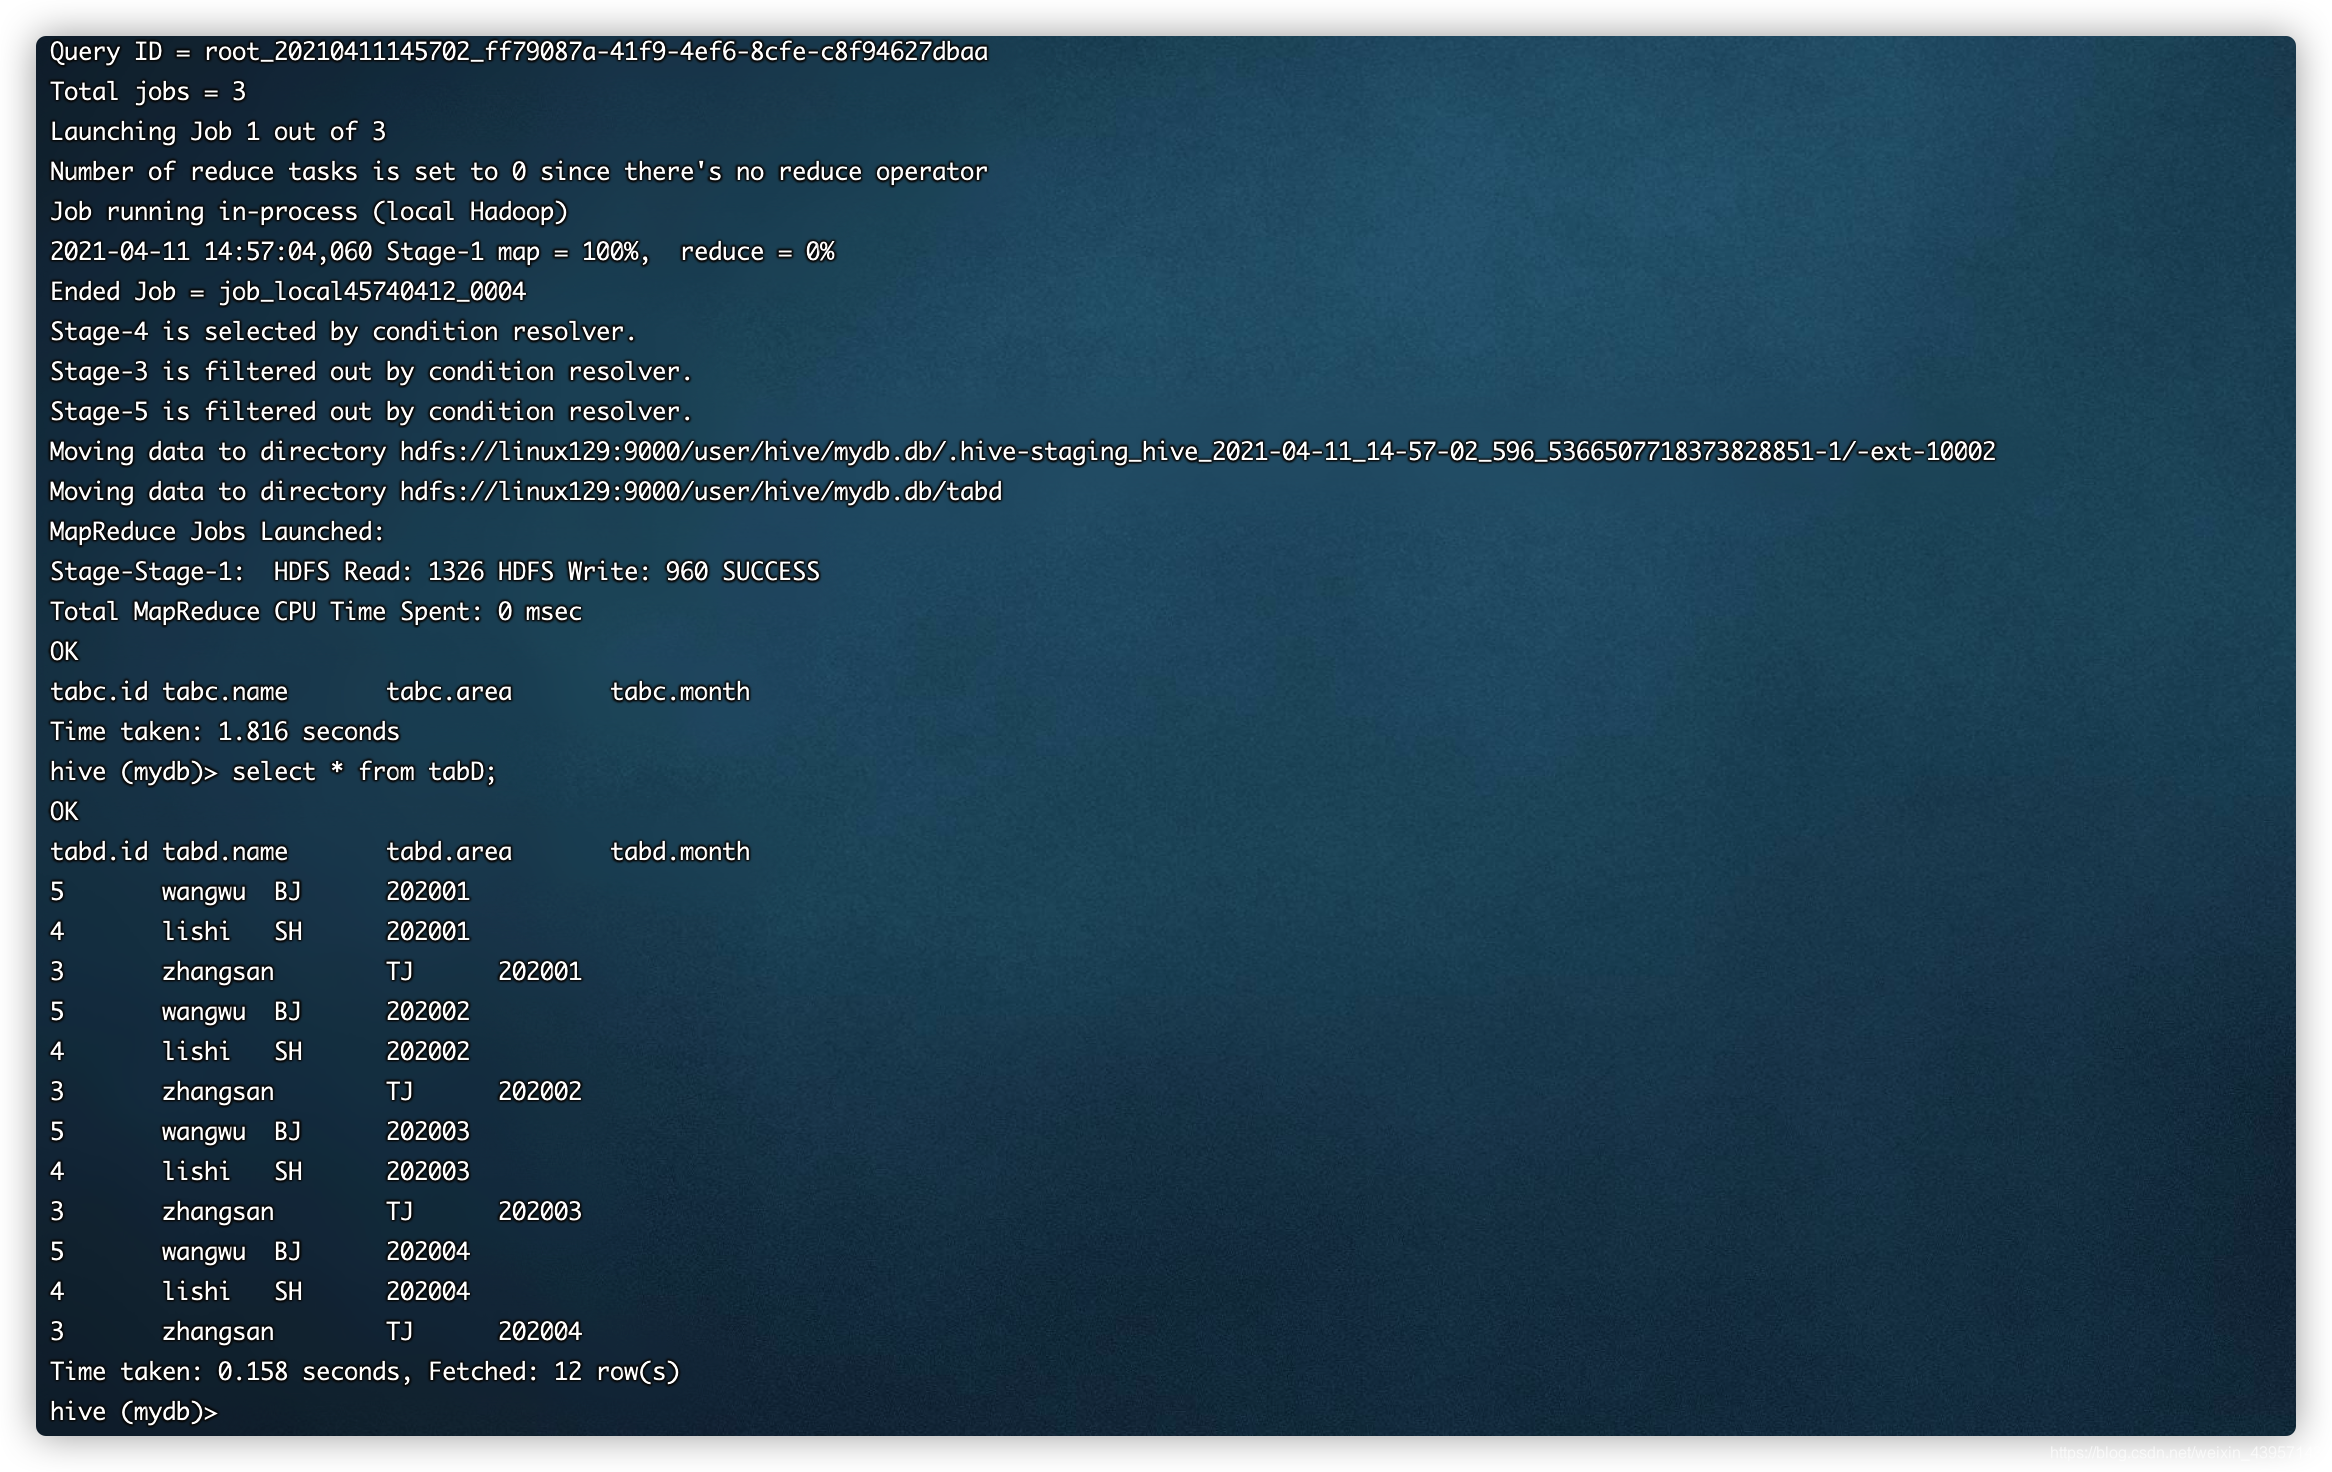Click the 'tabc.id' column header
Screen dimensions: 2332x1472
[99, 692]
